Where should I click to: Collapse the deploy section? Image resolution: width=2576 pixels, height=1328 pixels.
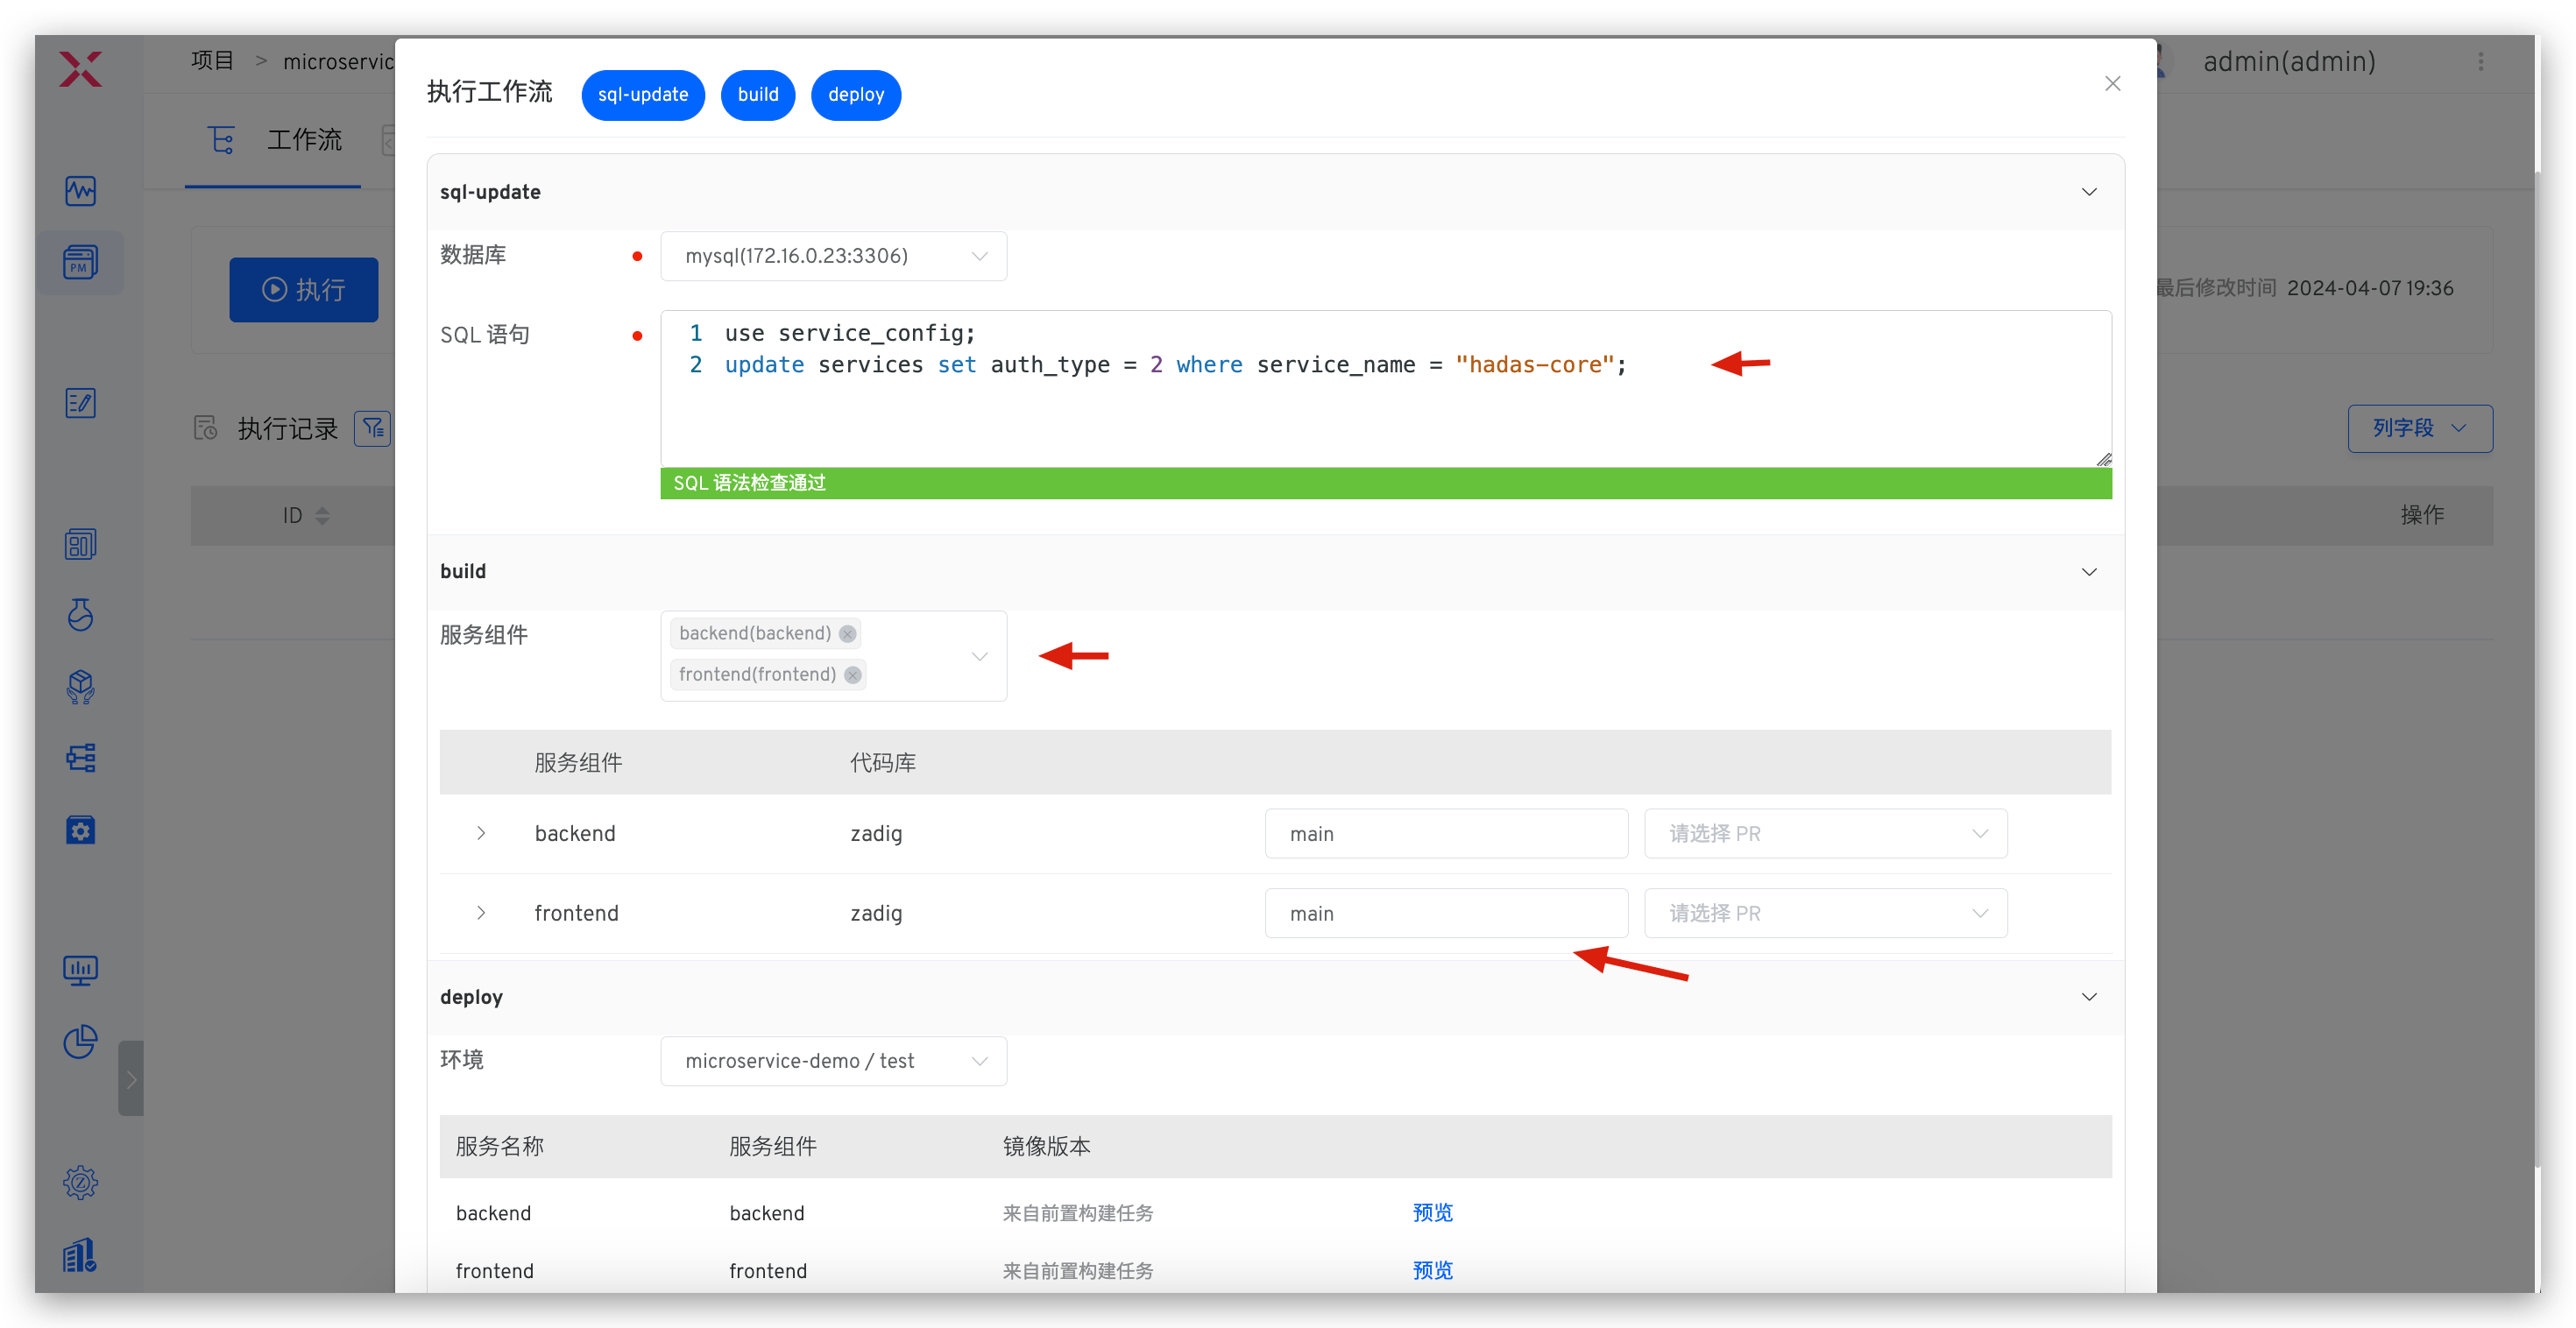(2089, 997)
